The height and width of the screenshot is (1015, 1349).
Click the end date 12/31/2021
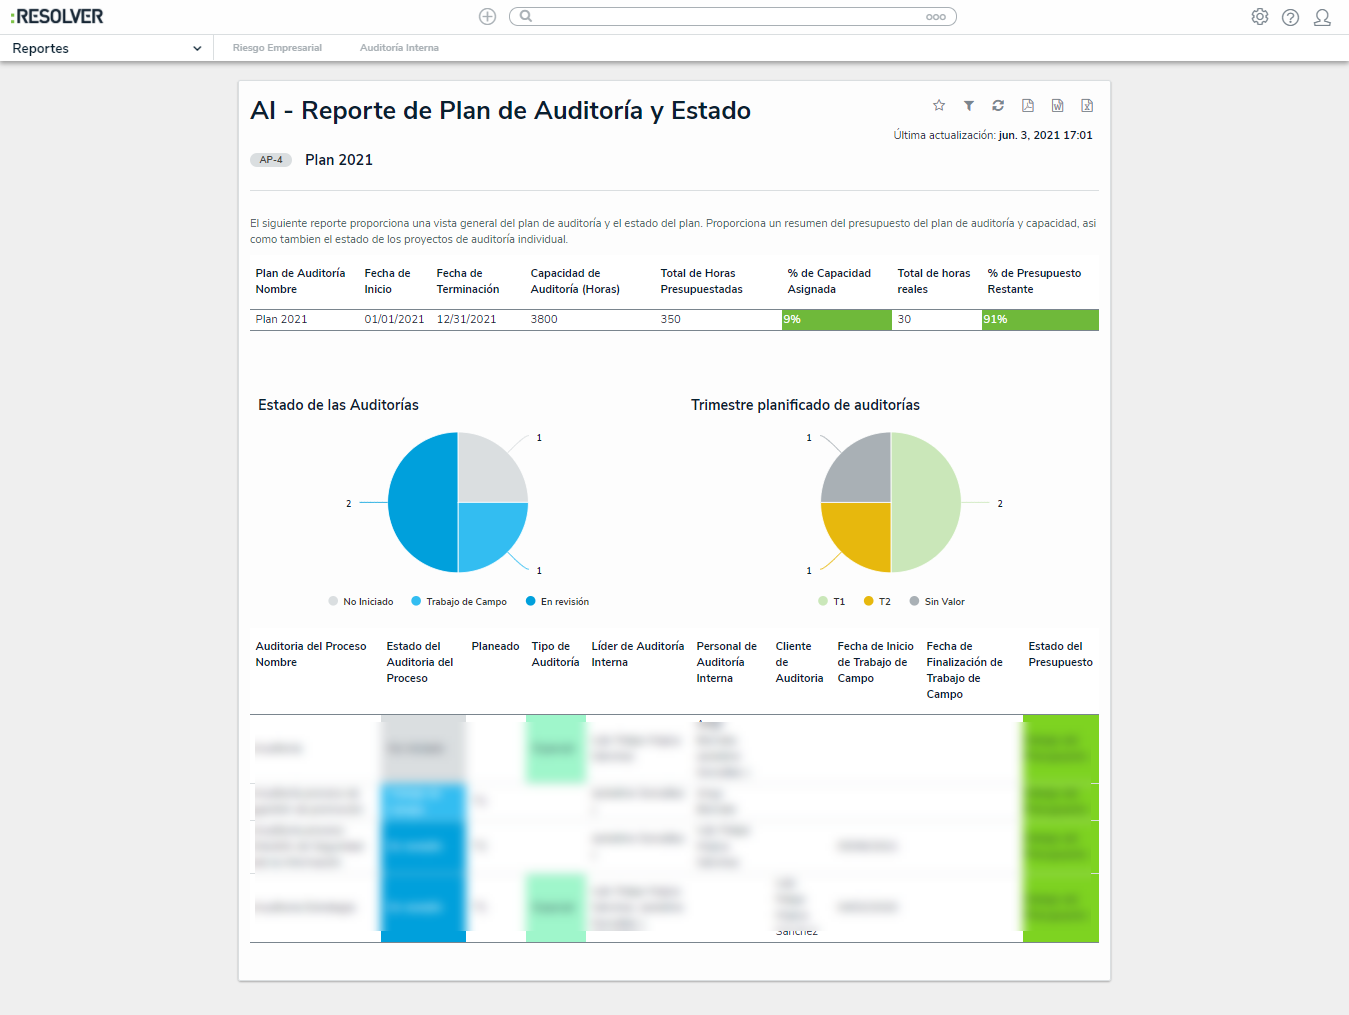pos(466,320)
